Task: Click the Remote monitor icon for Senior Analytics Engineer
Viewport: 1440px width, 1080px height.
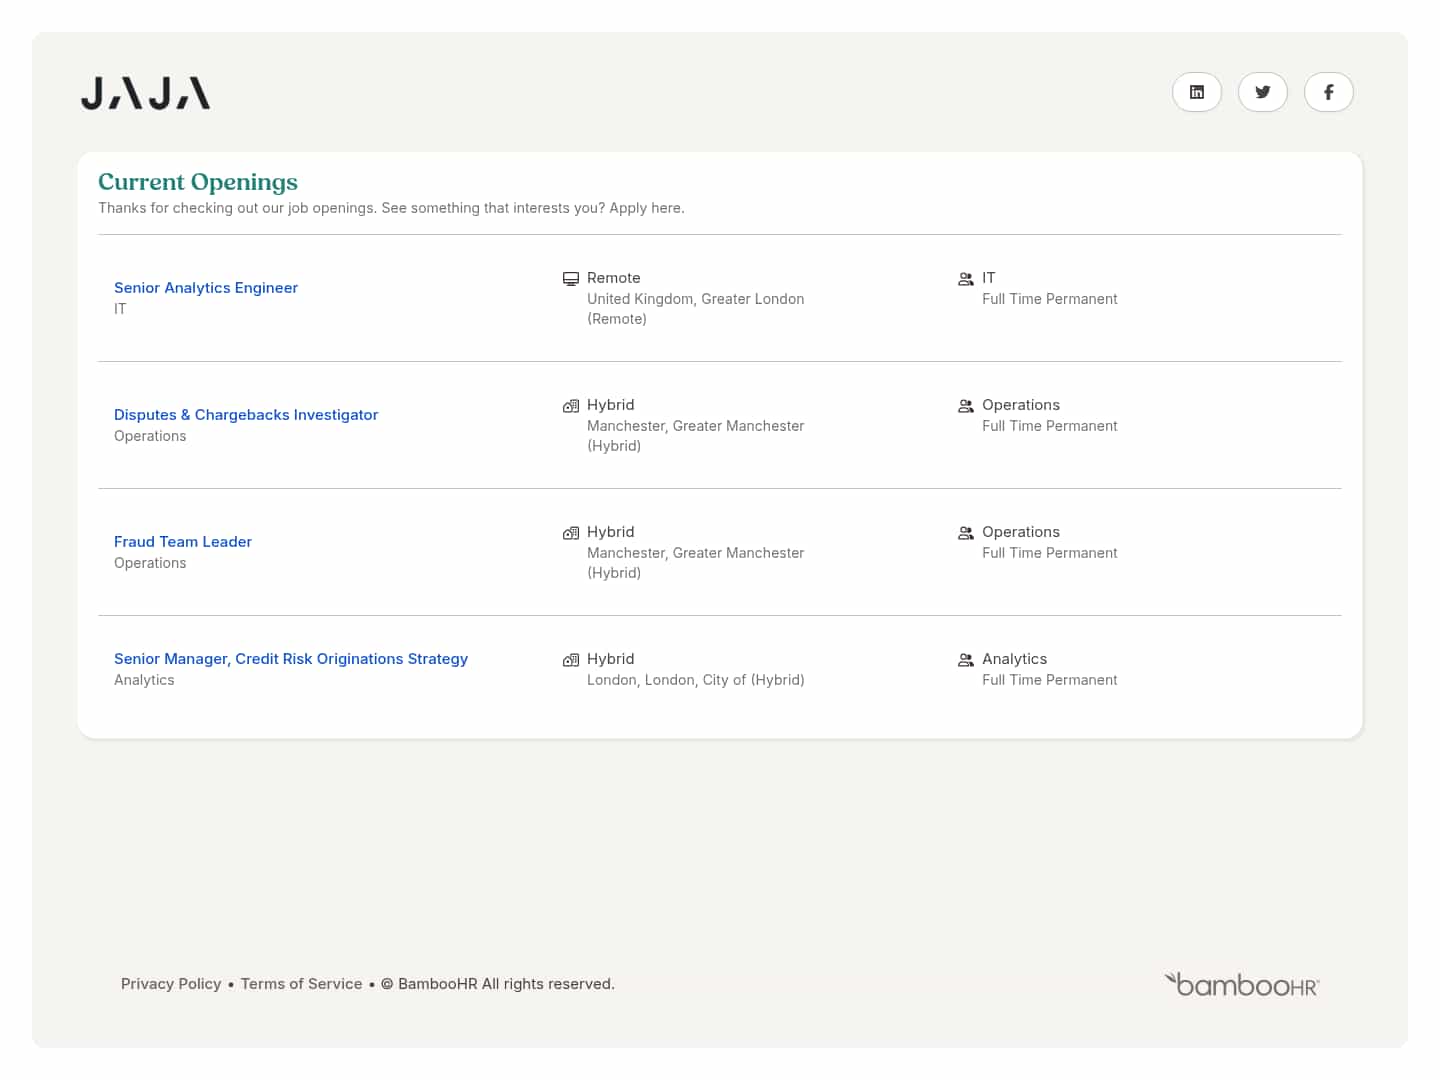Action: 571,279
